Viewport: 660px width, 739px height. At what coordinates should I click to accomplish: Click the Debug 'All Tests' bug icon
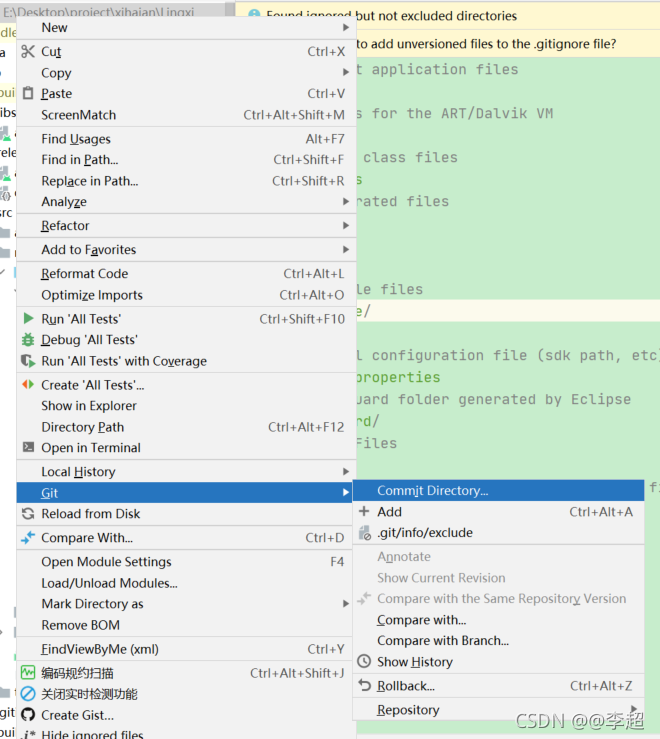[x=28, y=340]
